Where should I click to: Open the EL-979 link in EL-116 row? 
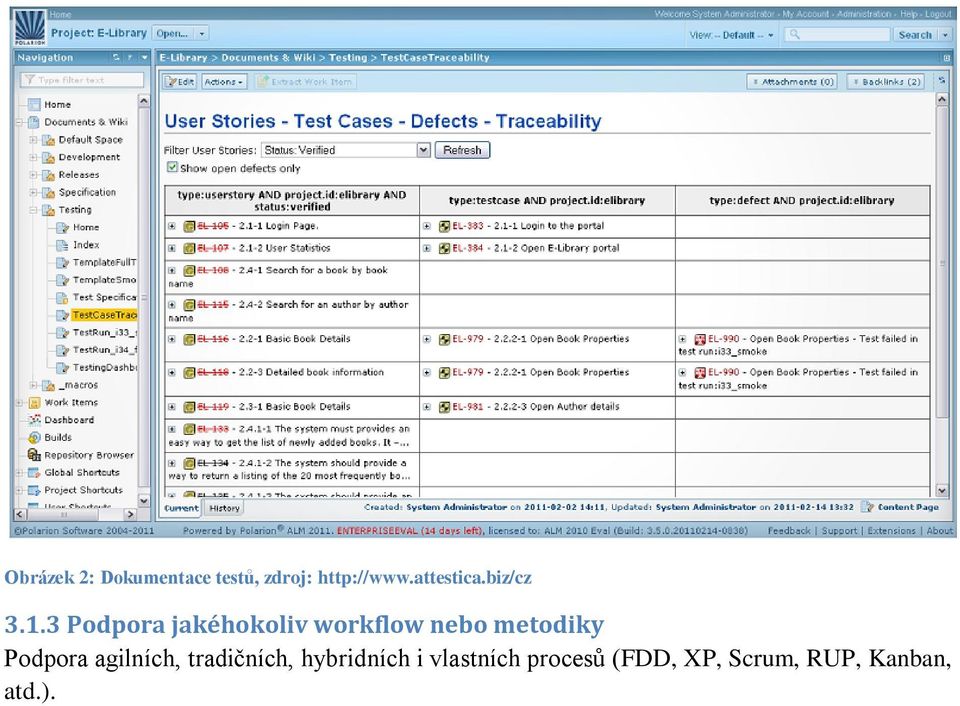(x=468, y=339)
